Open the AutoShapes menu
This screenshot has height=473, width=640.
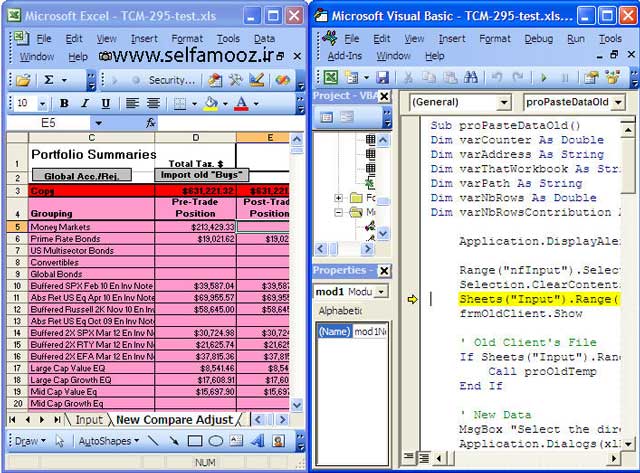[x=109, y=441]
